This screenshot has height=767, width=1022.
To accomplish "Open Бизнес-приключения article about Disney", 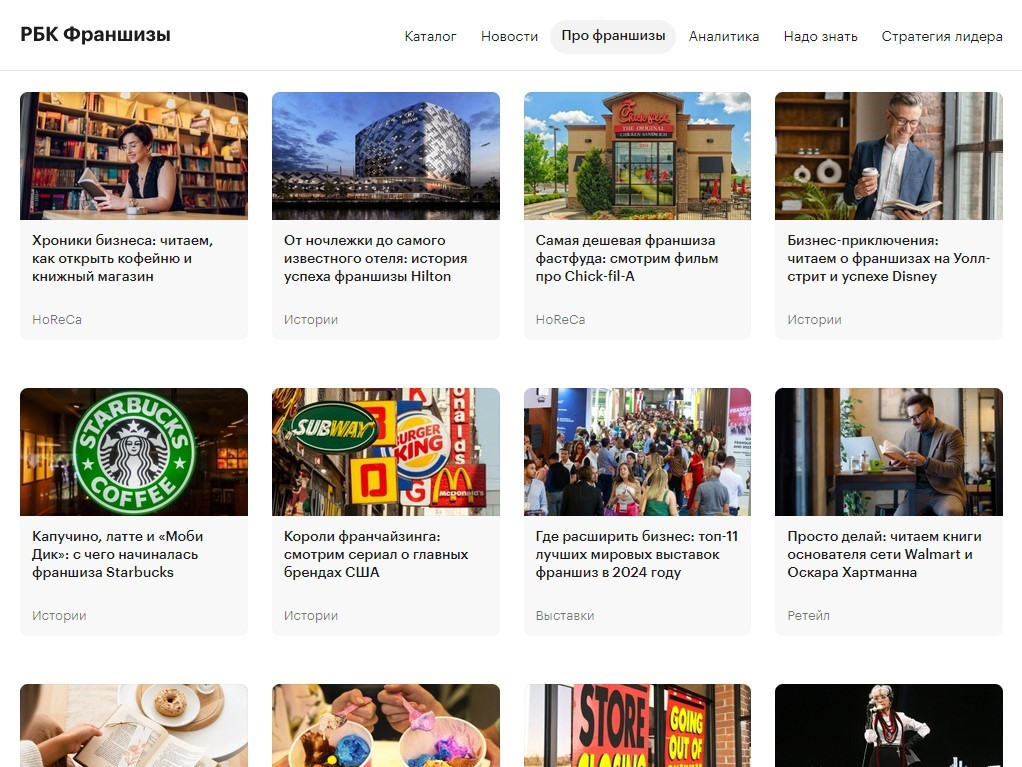I will pyautogui.click(x=888, y=258).
